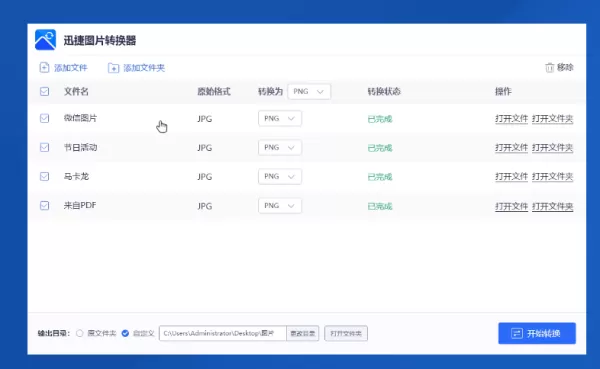This screenshot has height=369, width=600.
Task: Click the 打开文件夹 button at the bottom
Action: pos(346,333)
